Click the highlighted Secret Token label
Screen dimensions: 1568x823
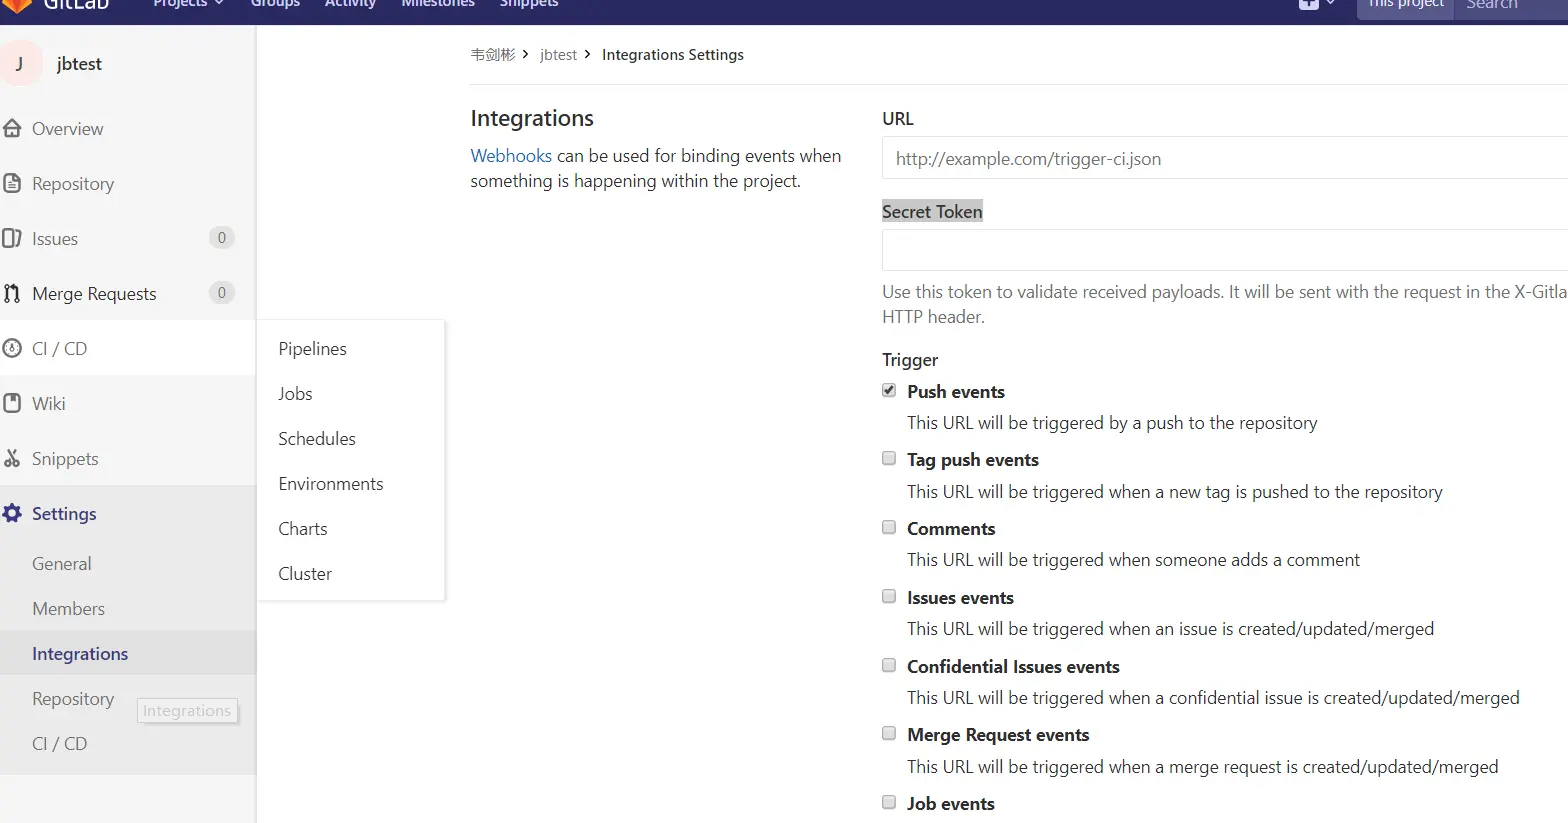coord(932,212)
